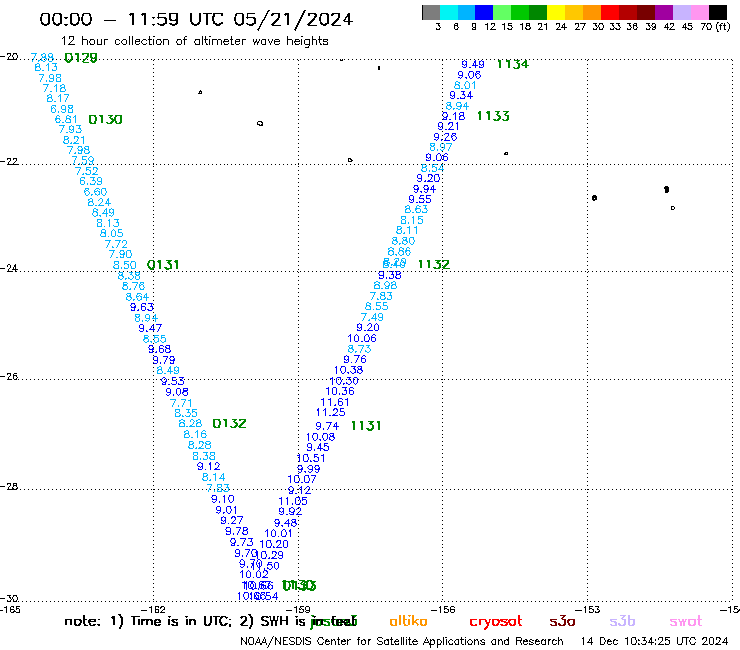Screen dimensions: 740x650
Task: Click the wave height value '9.21'
Action: pyautogui.click(x=448, y=126)
